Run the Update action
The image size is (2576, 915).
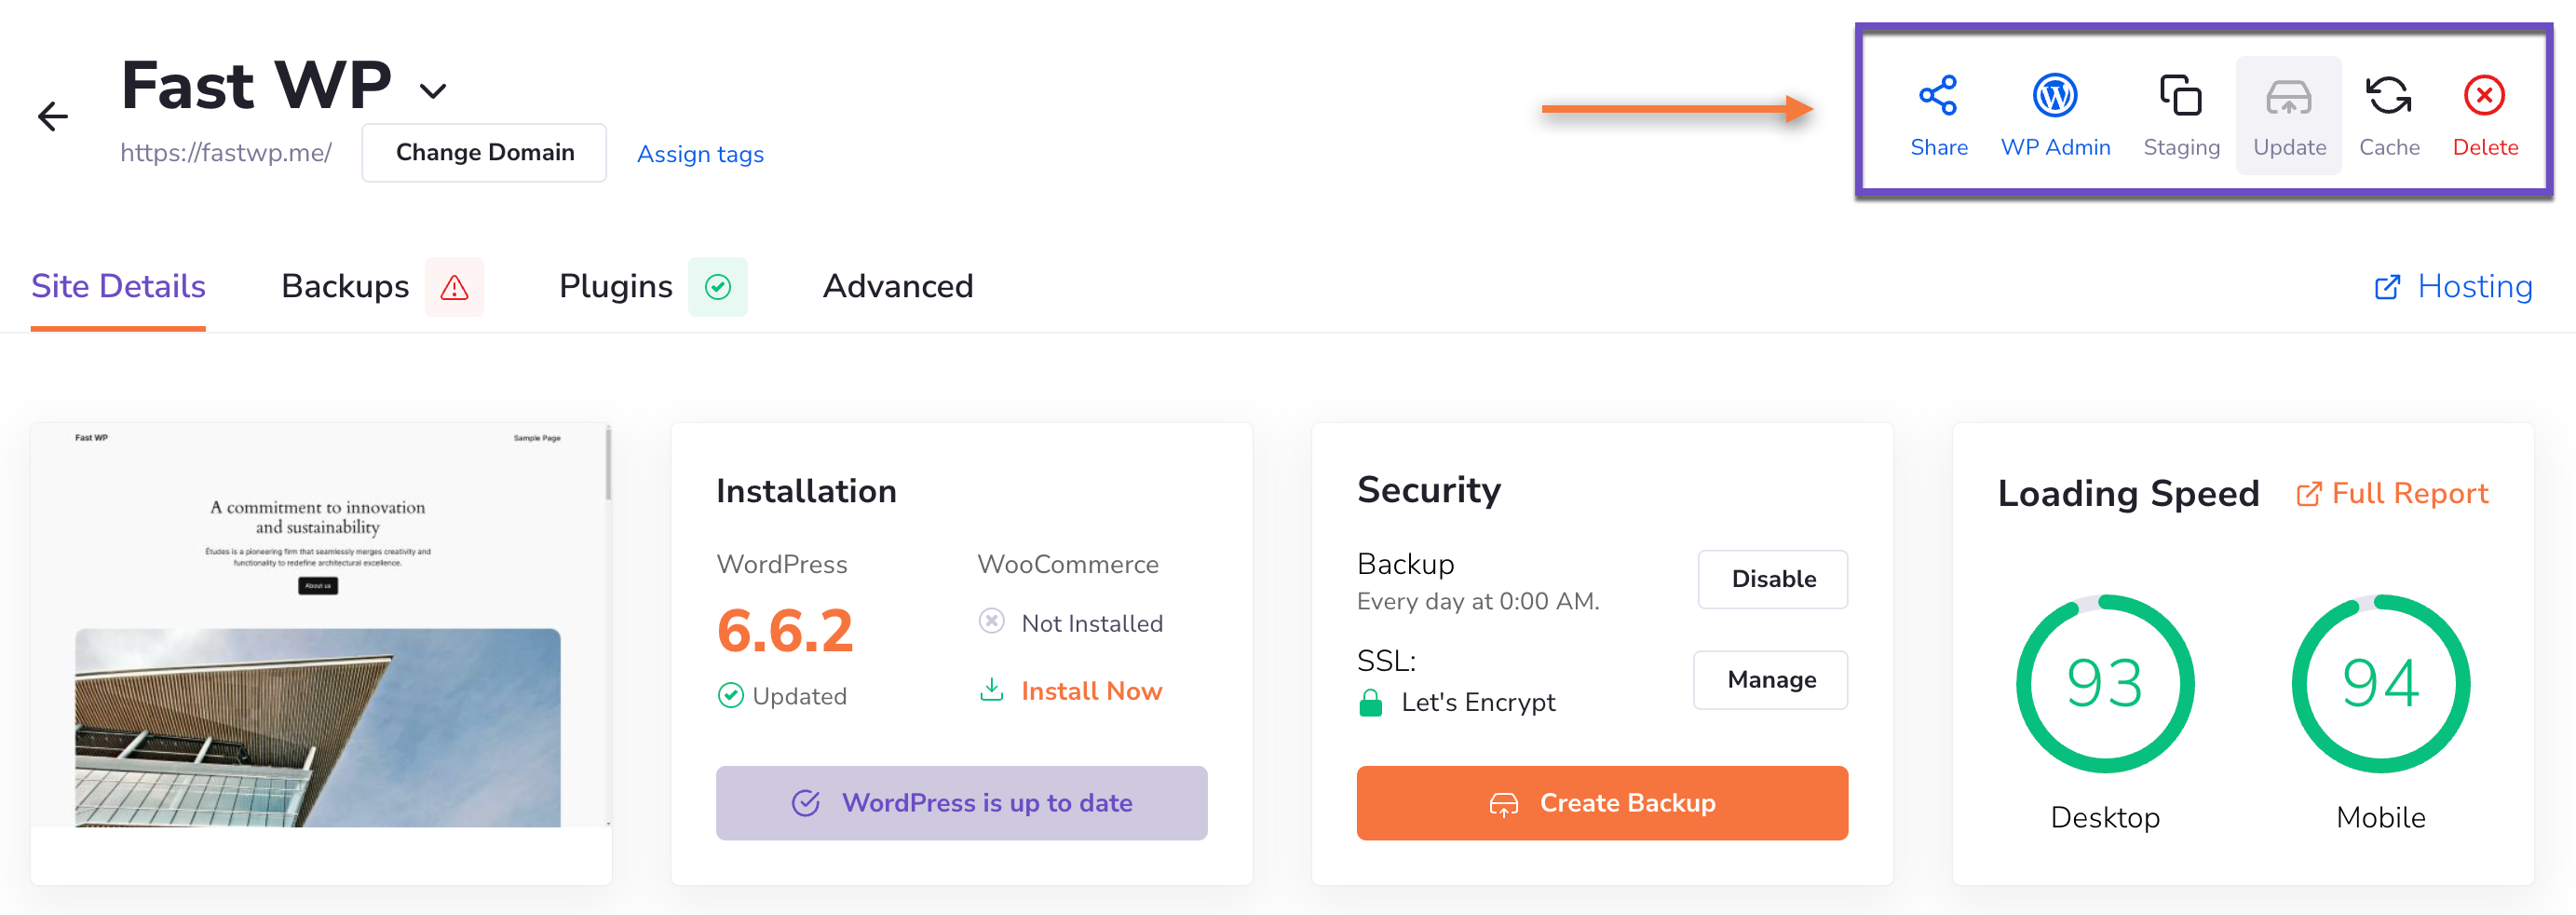pyautogui.click(x=2289, y=113)
